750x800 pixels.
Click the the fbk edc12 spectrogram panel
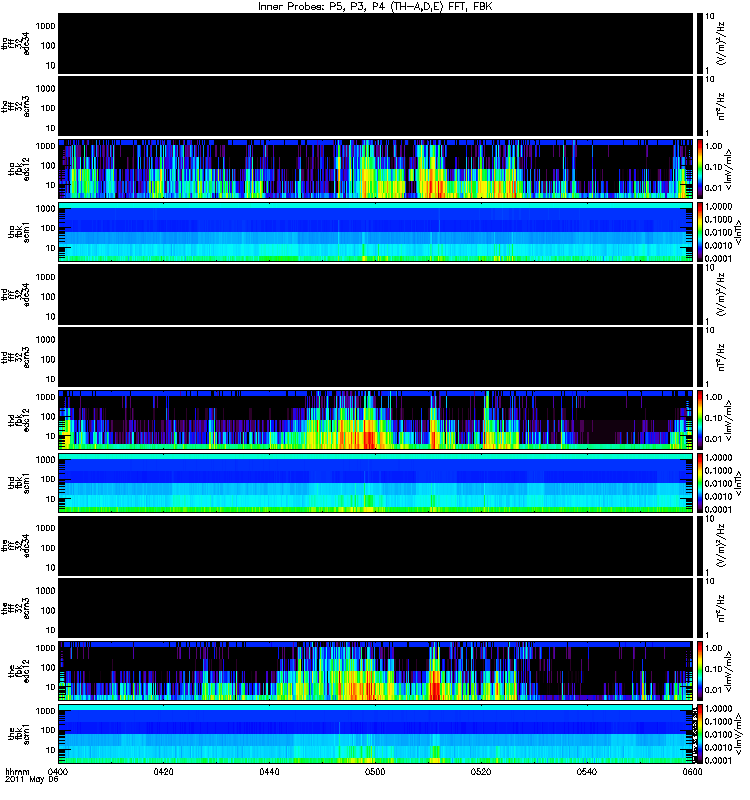(x=376, y=671)
